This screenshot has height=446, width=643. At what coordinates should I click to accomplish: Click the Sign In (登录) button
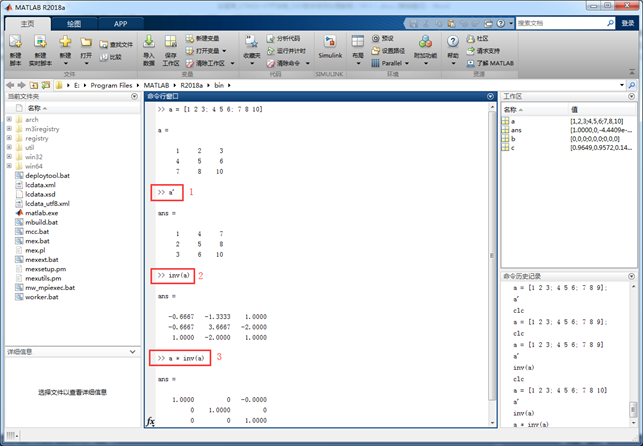[x=628, y=23]
